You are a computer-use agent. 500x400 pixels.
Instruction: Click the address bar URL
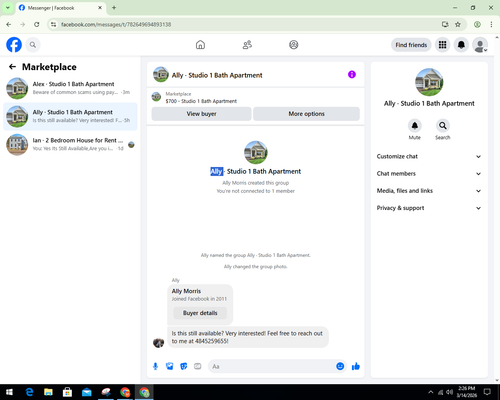coord(116,24)
